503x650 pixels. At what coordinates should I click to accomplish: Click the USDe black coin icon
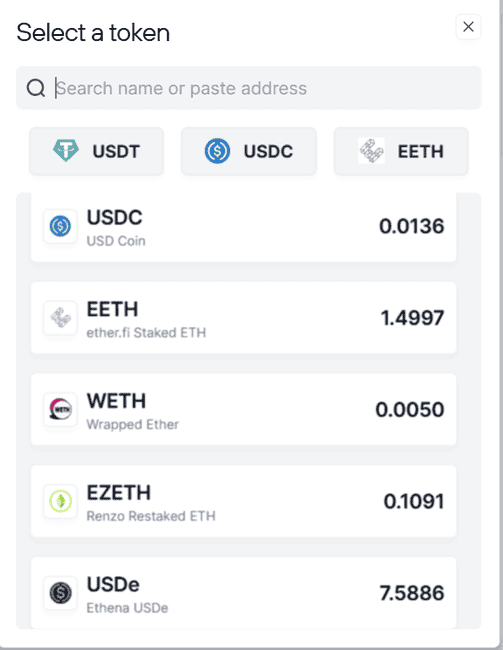tap(61, 593)
